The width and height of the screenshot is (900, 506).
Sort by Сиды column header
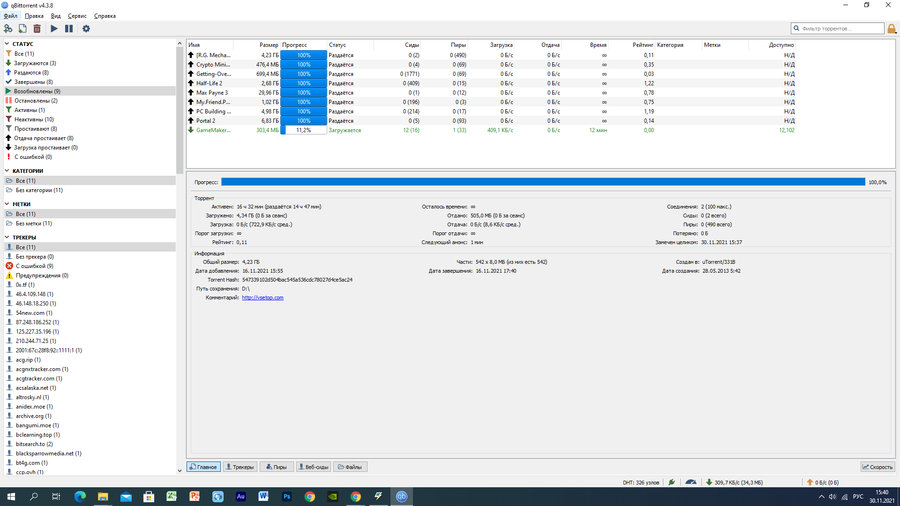click(397, 45)
